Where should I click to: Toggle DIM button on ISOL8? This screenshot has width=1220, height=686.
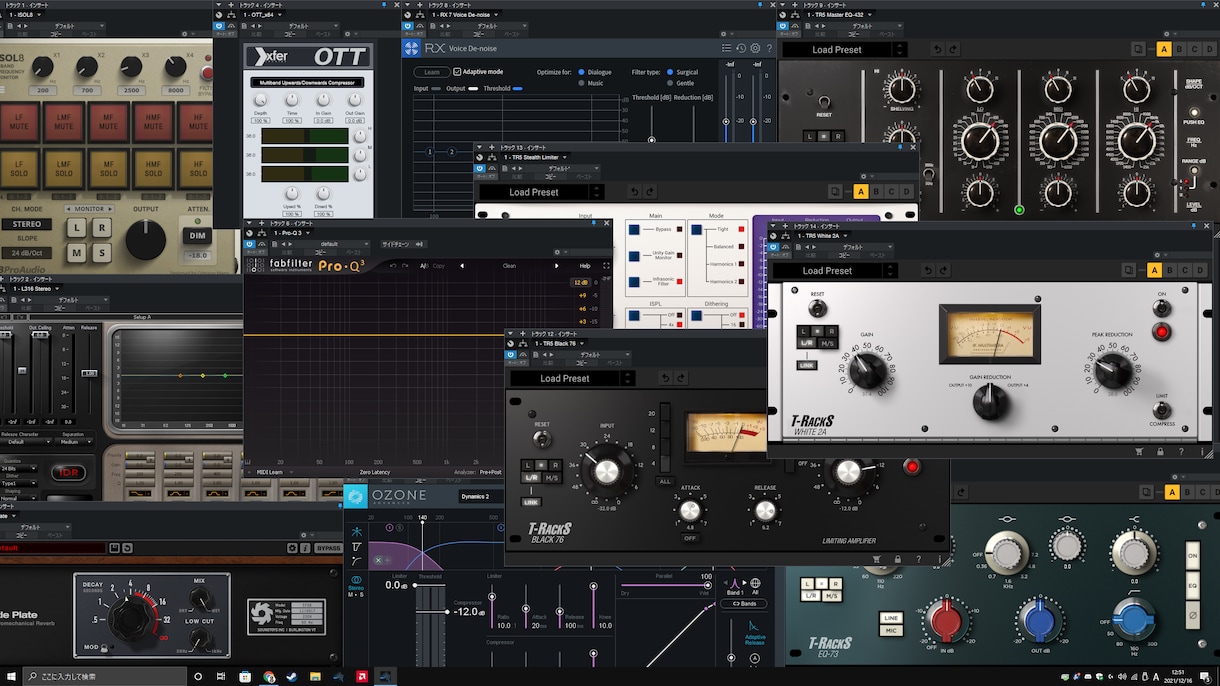pos(197,237)
